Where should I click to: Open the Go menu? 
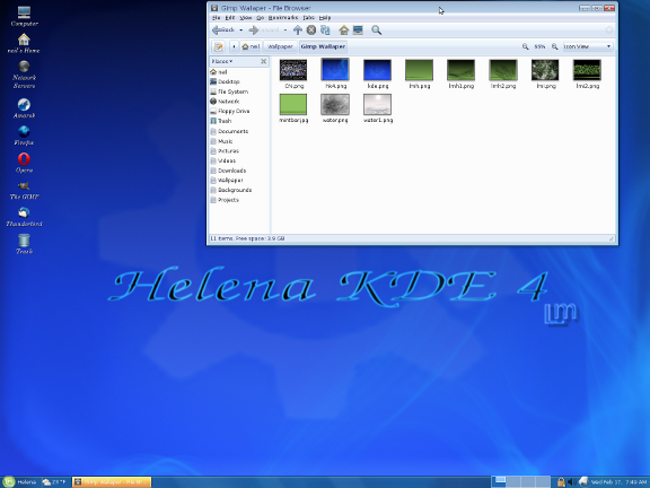click(260, 17)
